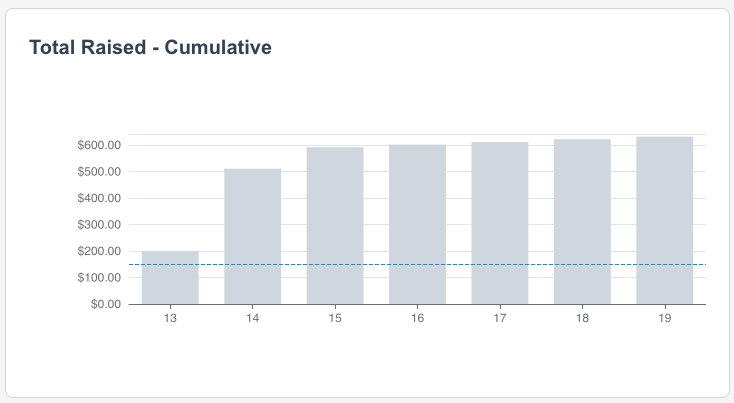Image resolution: width=734 pixels, height=403 pixels.
Task: Click the $300.00 axis label
Action: [x=99, y=225]
